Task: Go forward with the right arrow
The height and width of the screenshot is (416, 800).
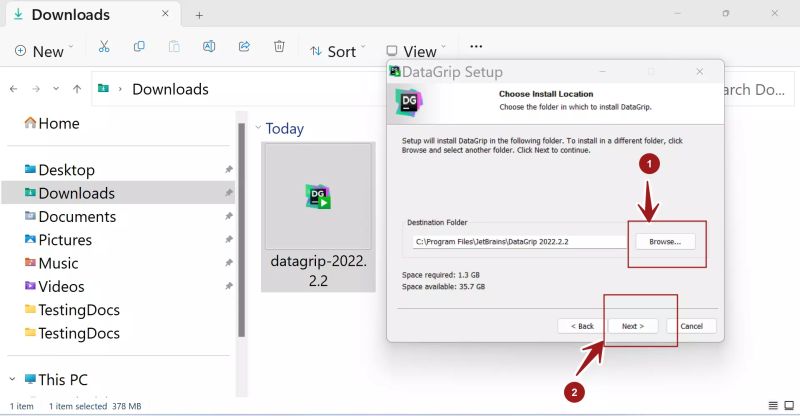Action: tap(36, 89)
